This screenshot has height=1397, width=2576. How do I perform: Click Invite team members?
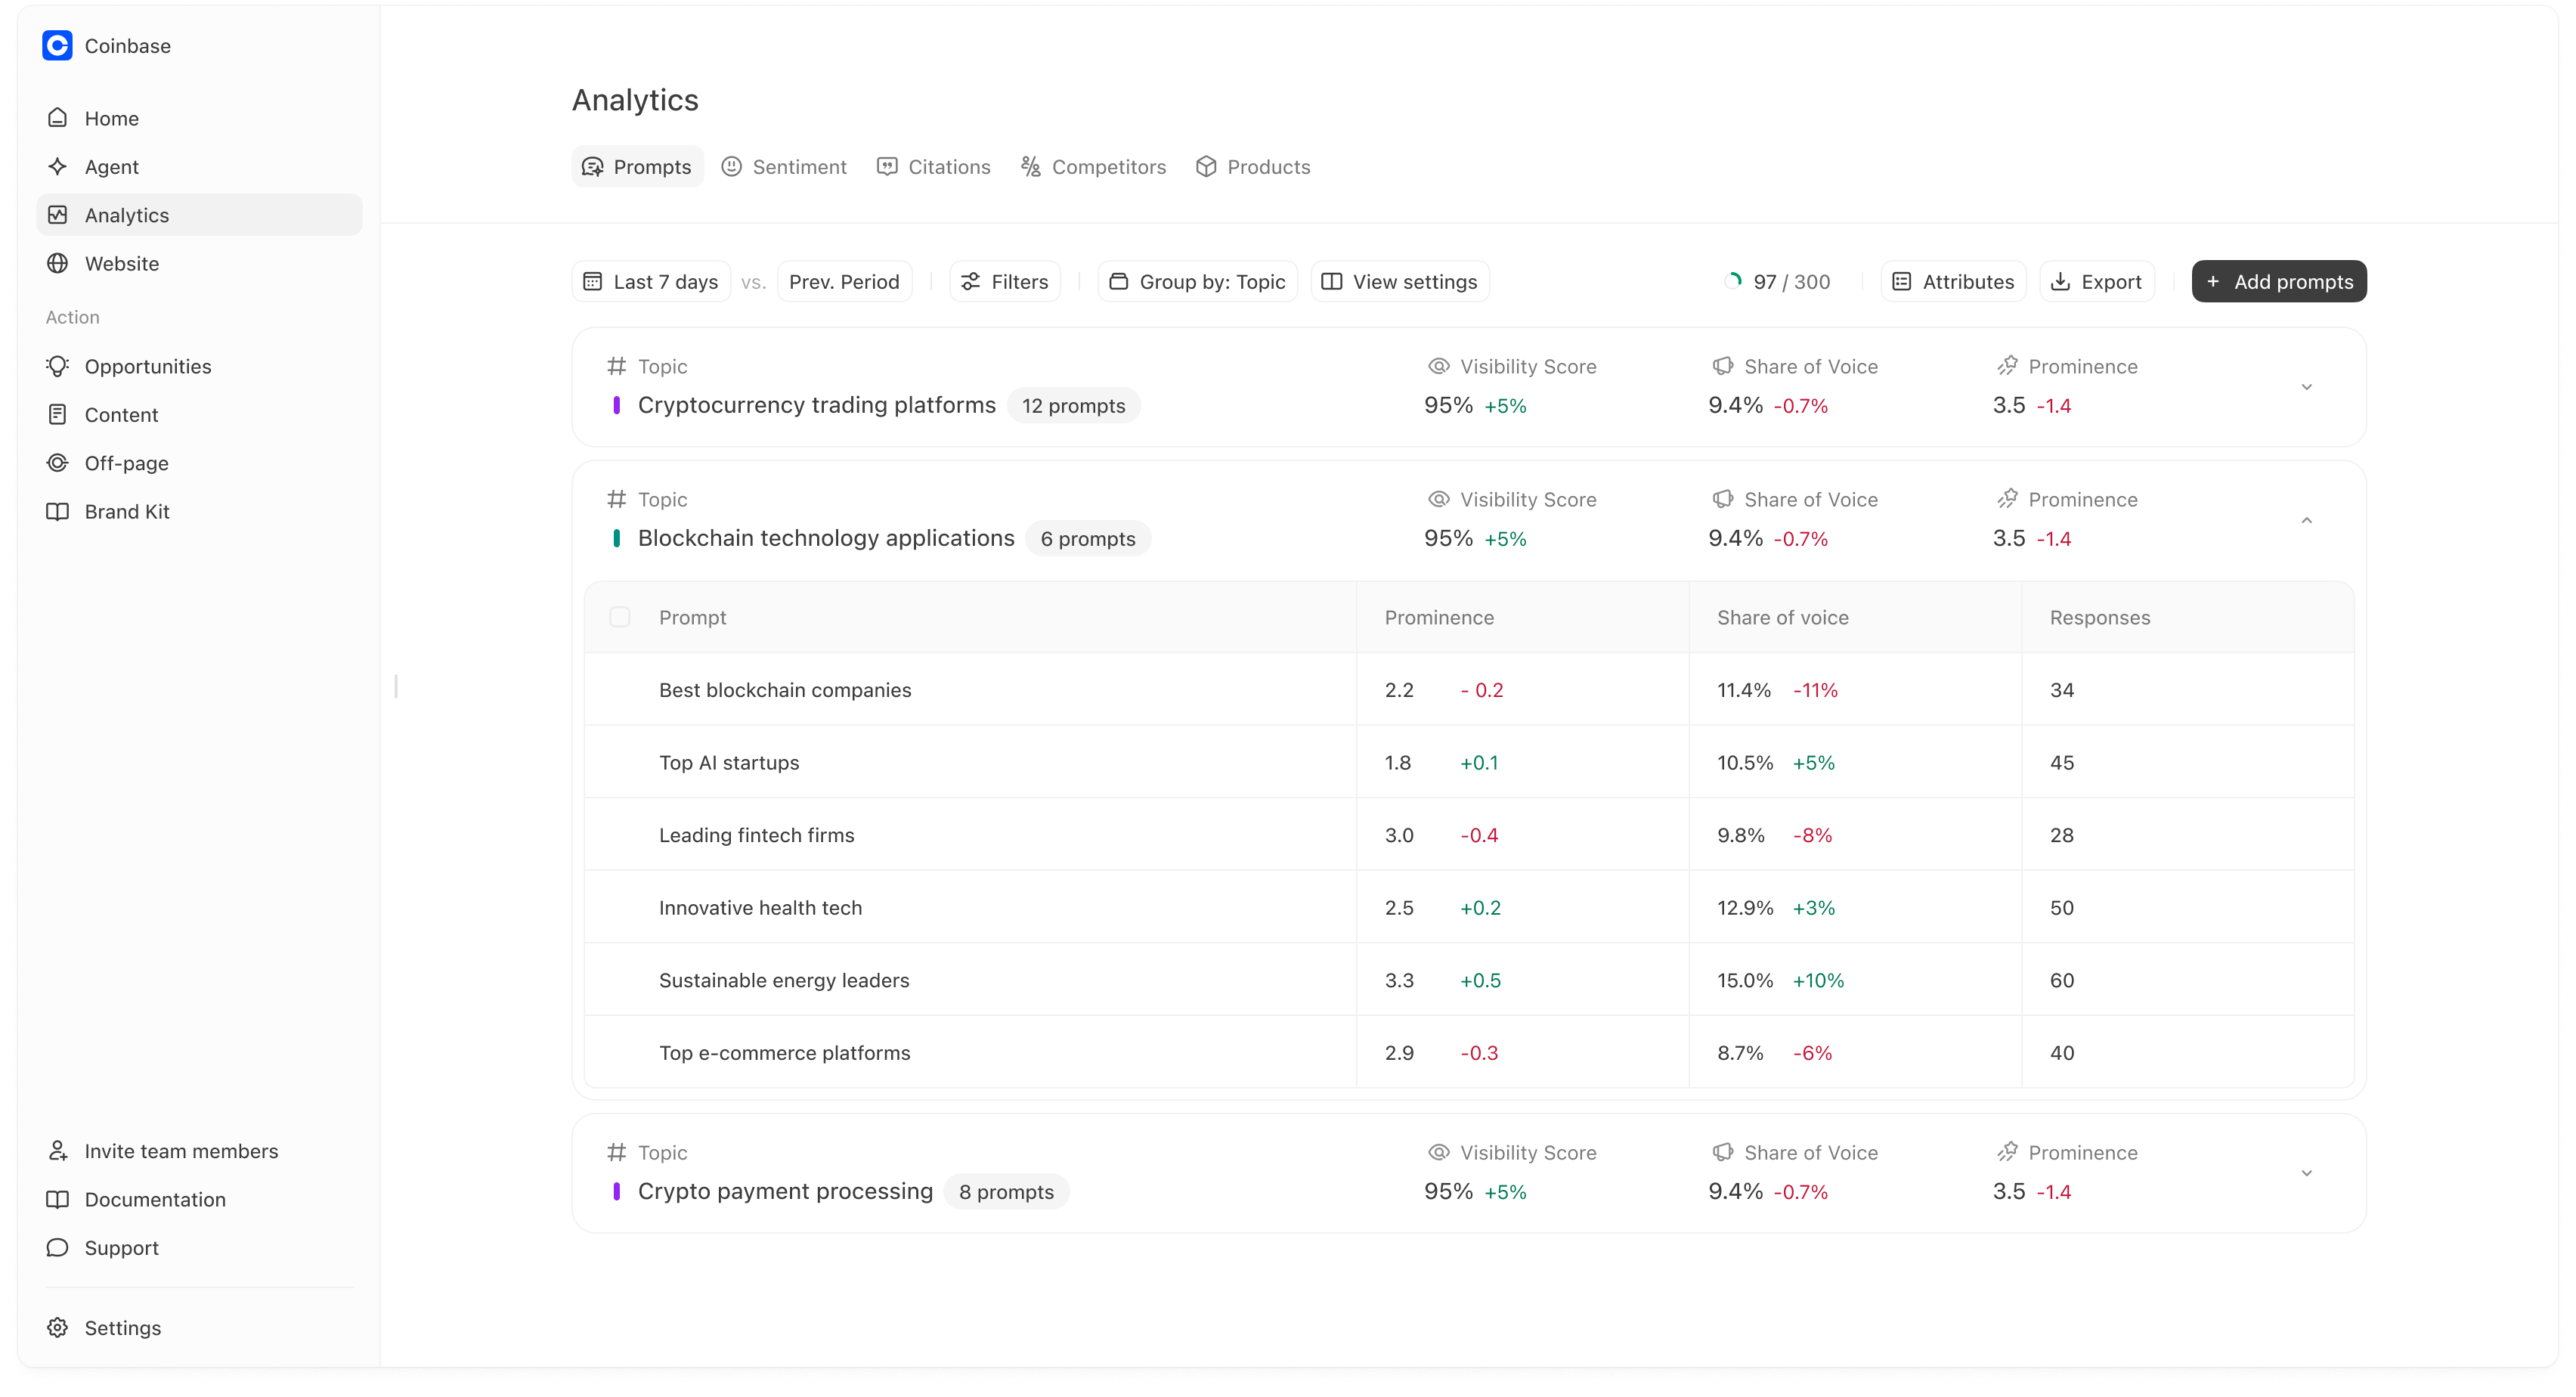tap(181, 1151)
